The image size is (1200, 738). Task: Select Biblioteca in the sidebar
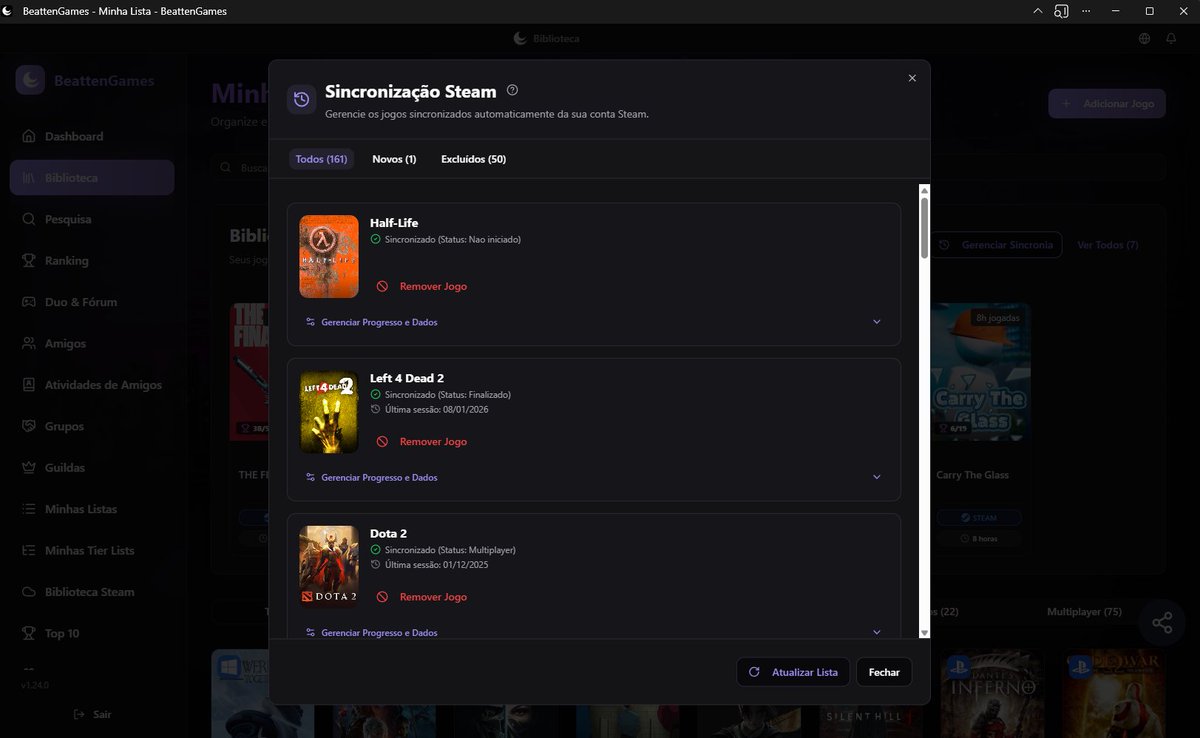pyautogui.click(x=92, y=177)
